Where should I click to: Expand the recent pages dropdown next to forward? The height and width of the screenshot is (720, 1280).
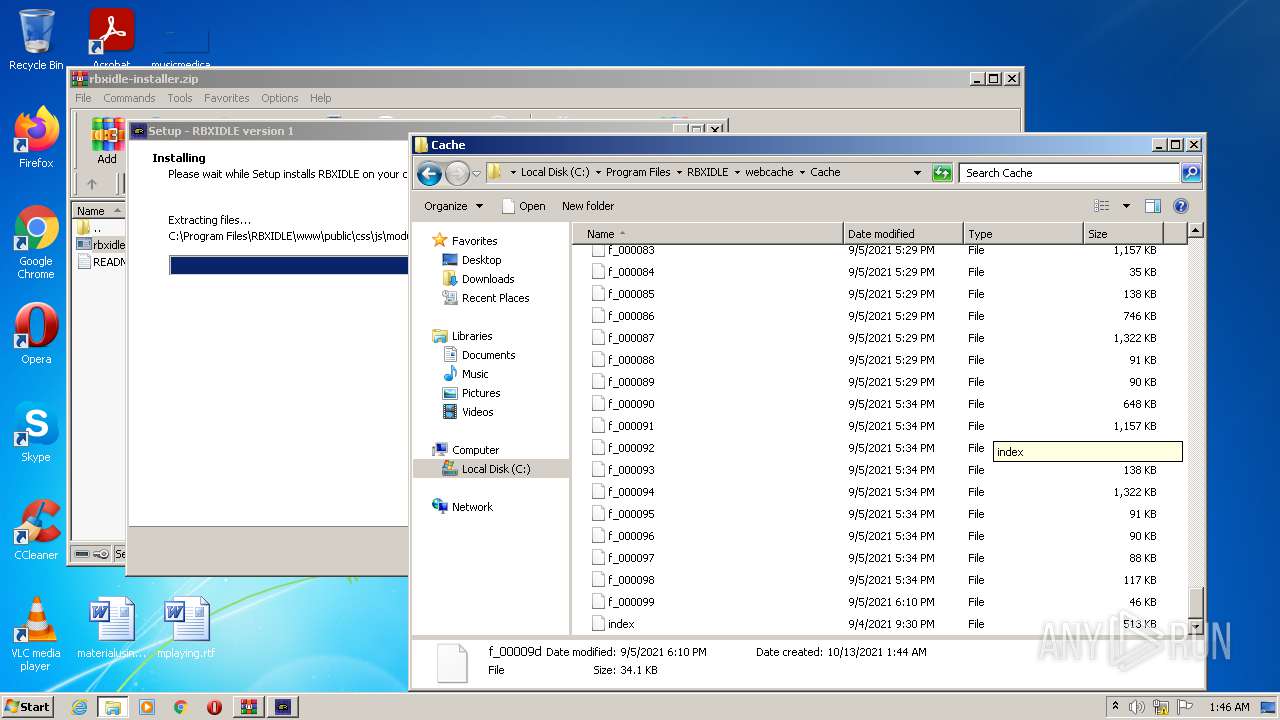(x=476, y=173)
